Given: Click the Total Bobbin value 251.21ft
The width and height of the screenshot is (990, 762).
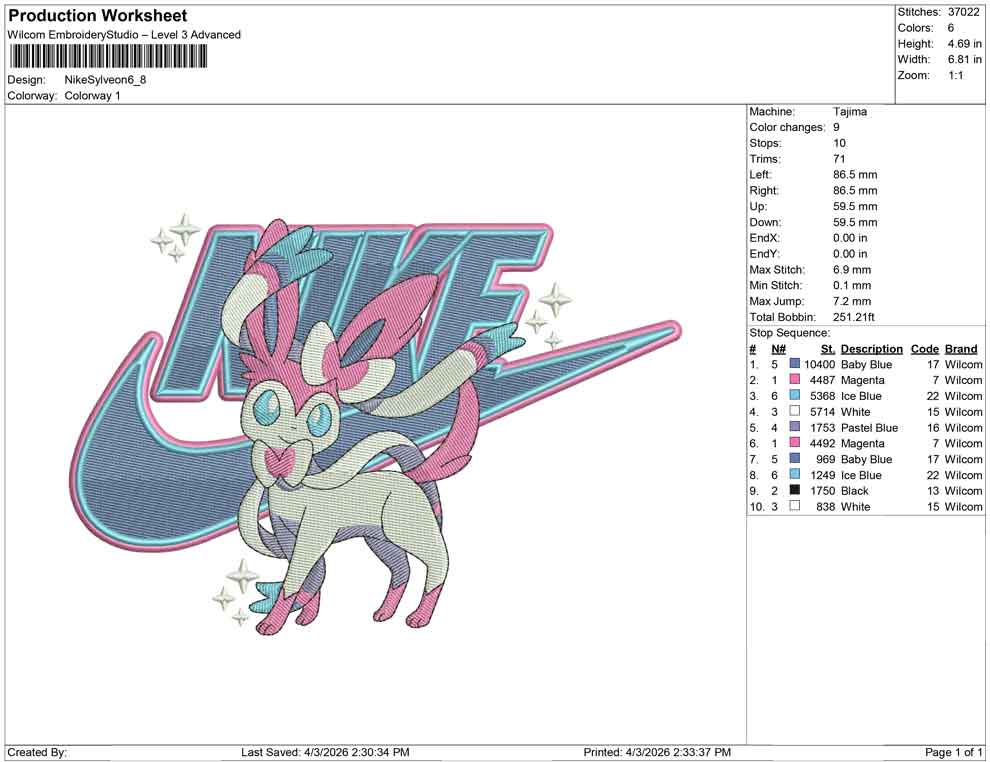Looking at the screenshot, I should tap(853, 317).
